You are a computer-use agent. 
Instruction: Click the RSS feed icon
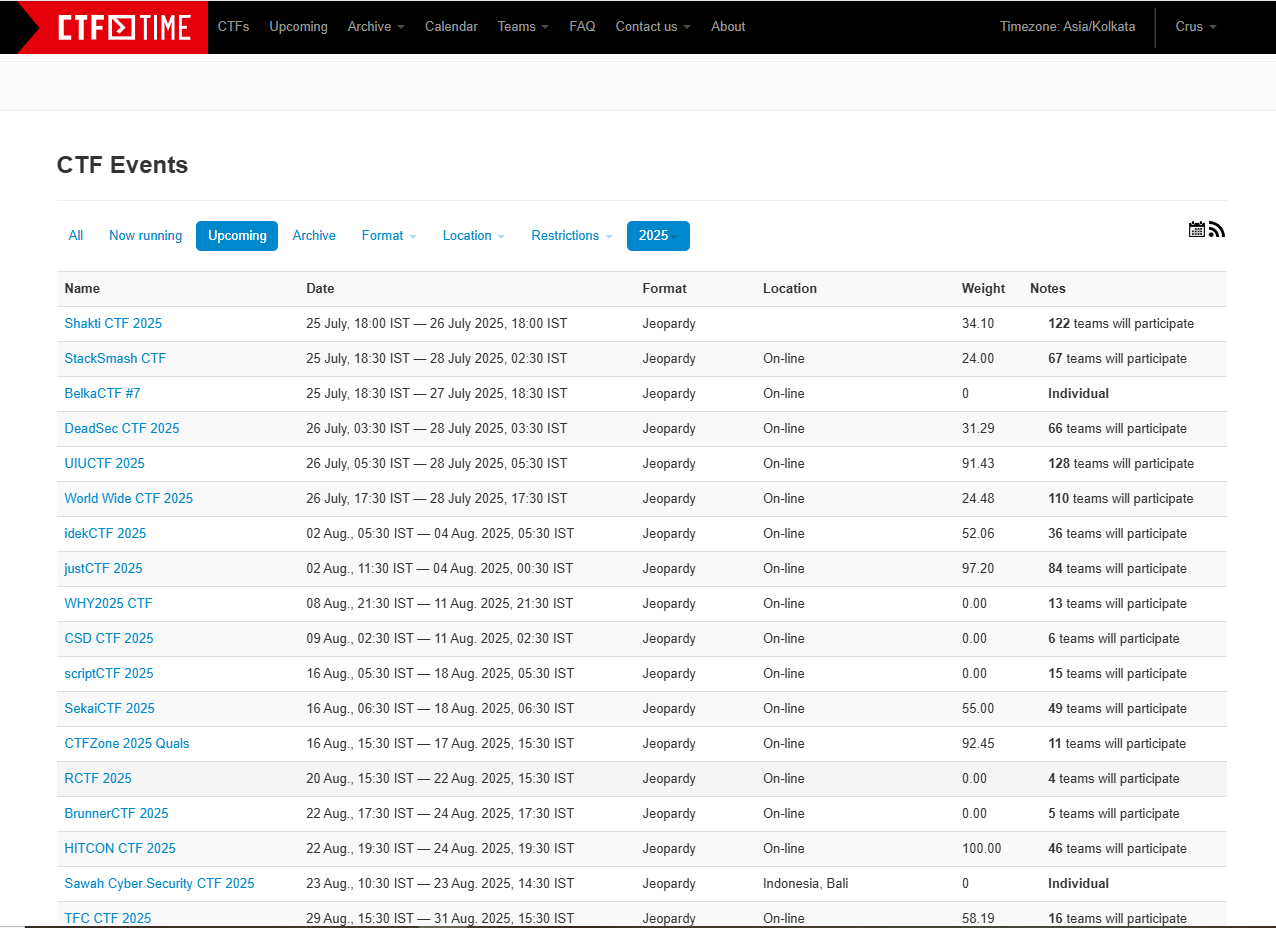coord(1217,230)
